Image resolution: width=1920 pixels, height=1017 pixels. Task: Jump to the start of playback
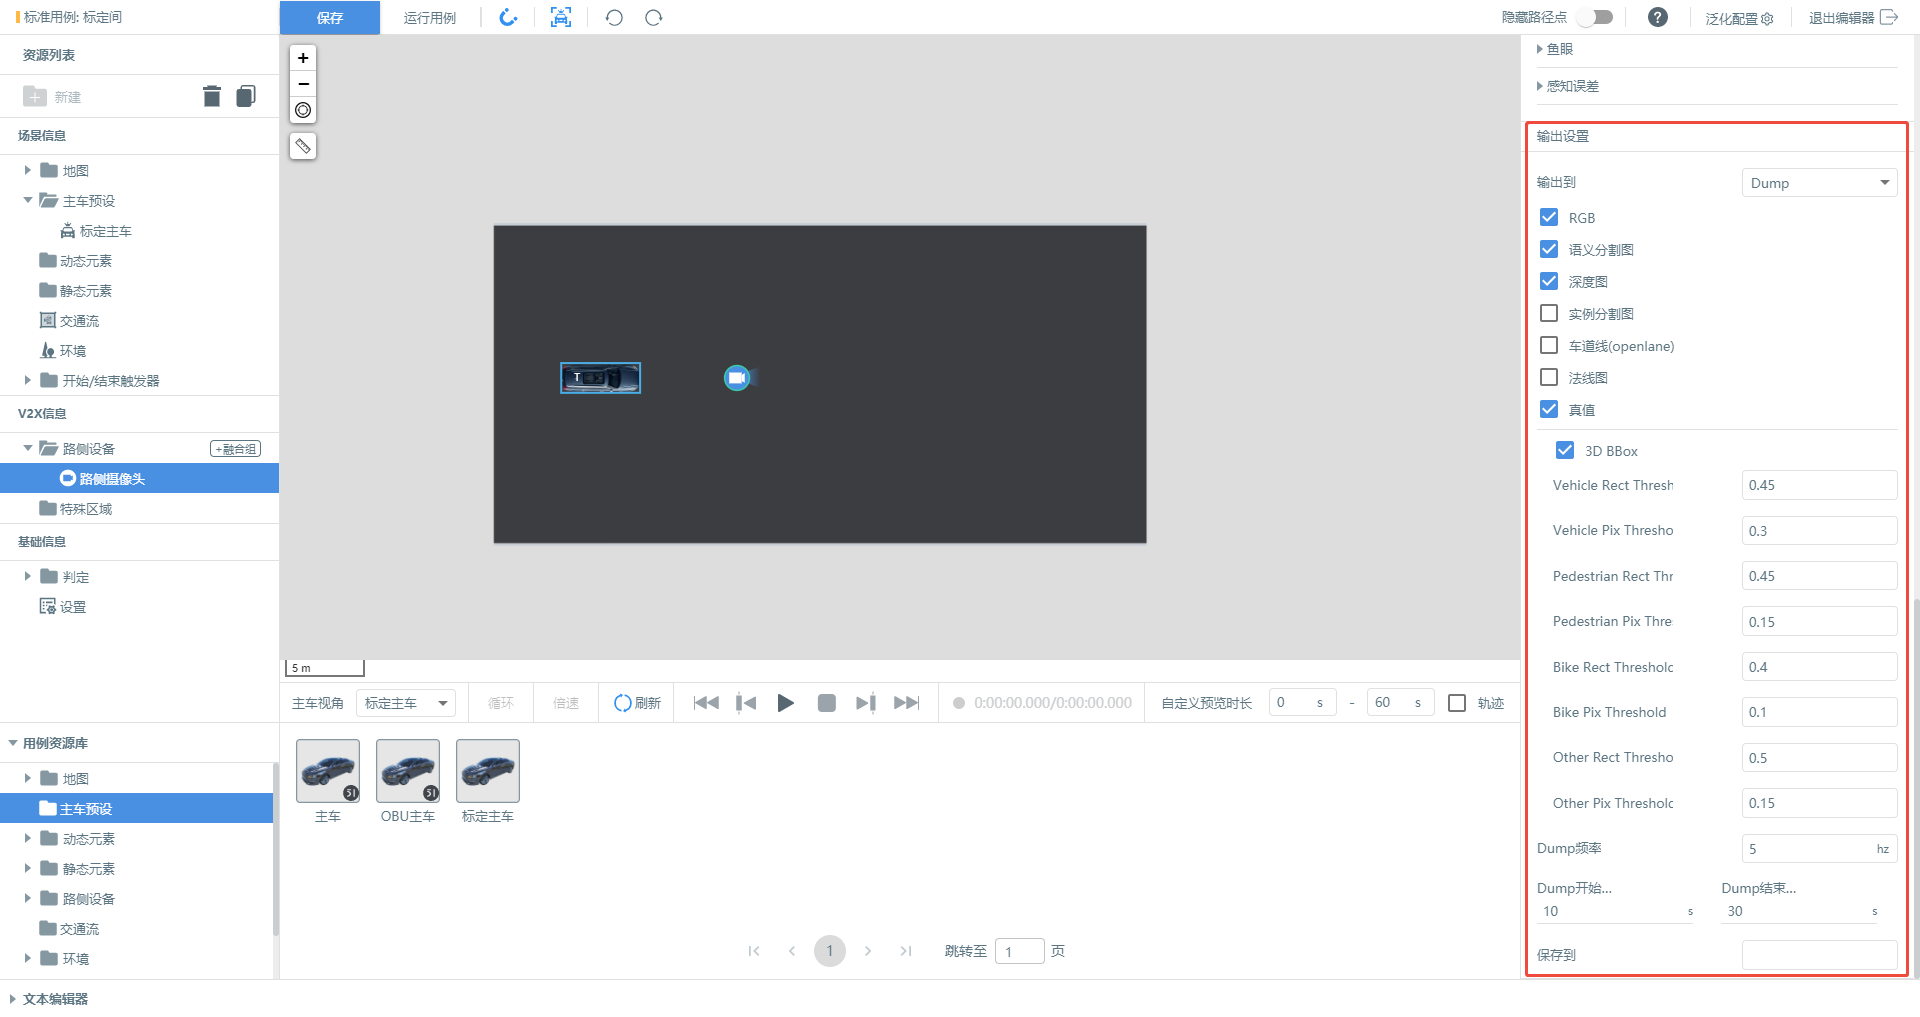click(706, 703)
